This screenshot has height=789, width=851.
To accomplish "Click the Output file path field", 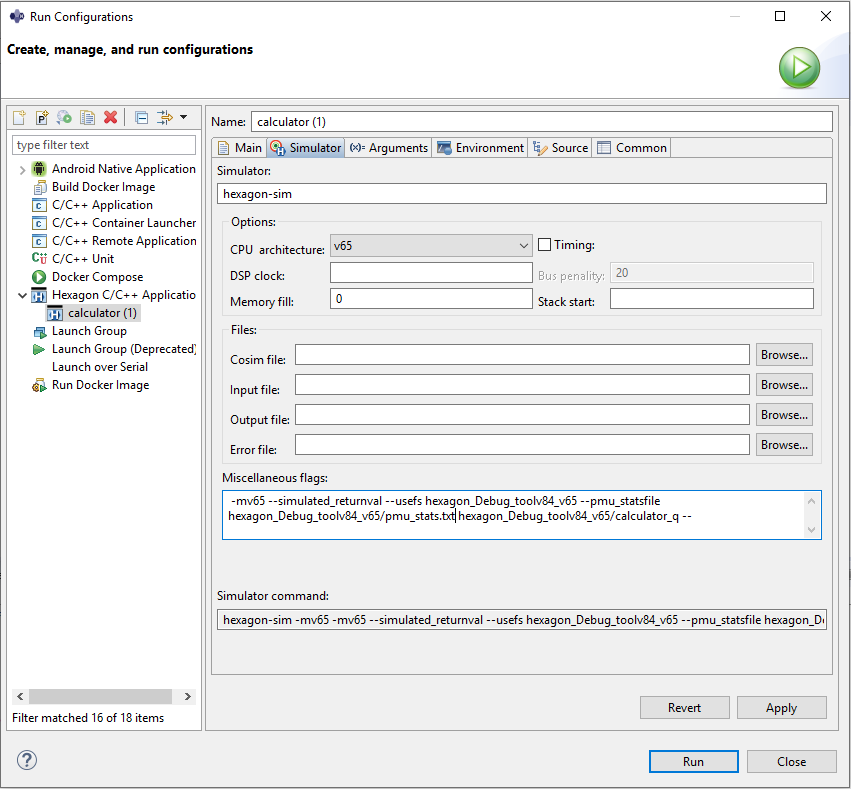I will (522, 415).
